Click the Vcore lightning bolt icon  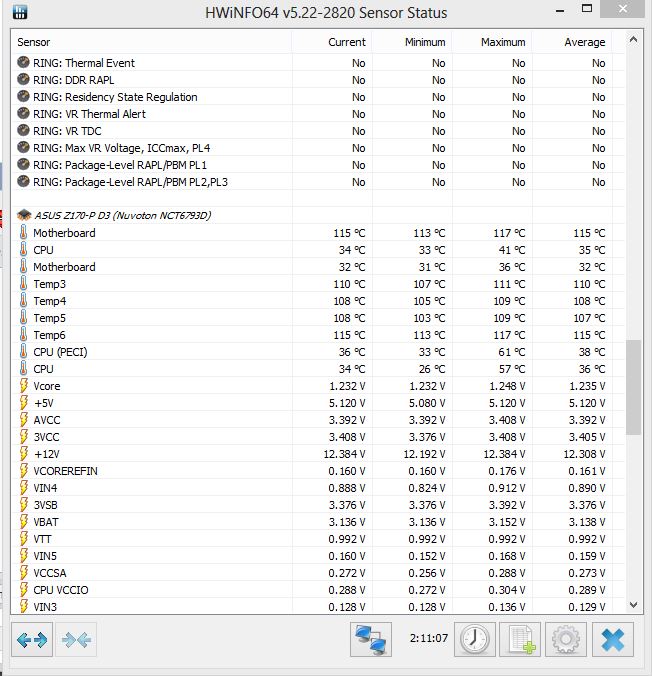pyautogui.click(x=24, y=385)
